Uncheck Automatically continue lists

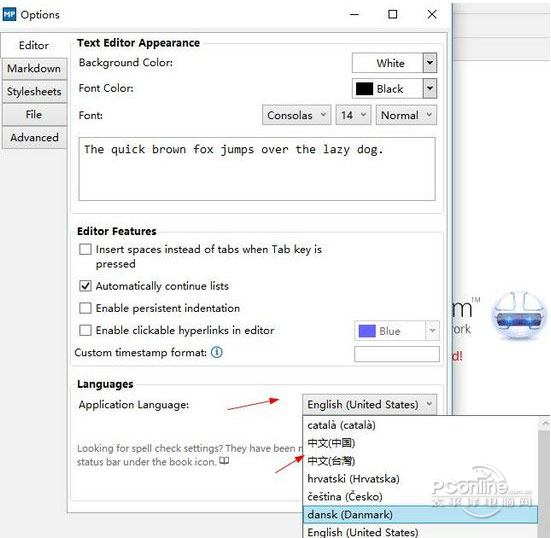tap(85, 286)
